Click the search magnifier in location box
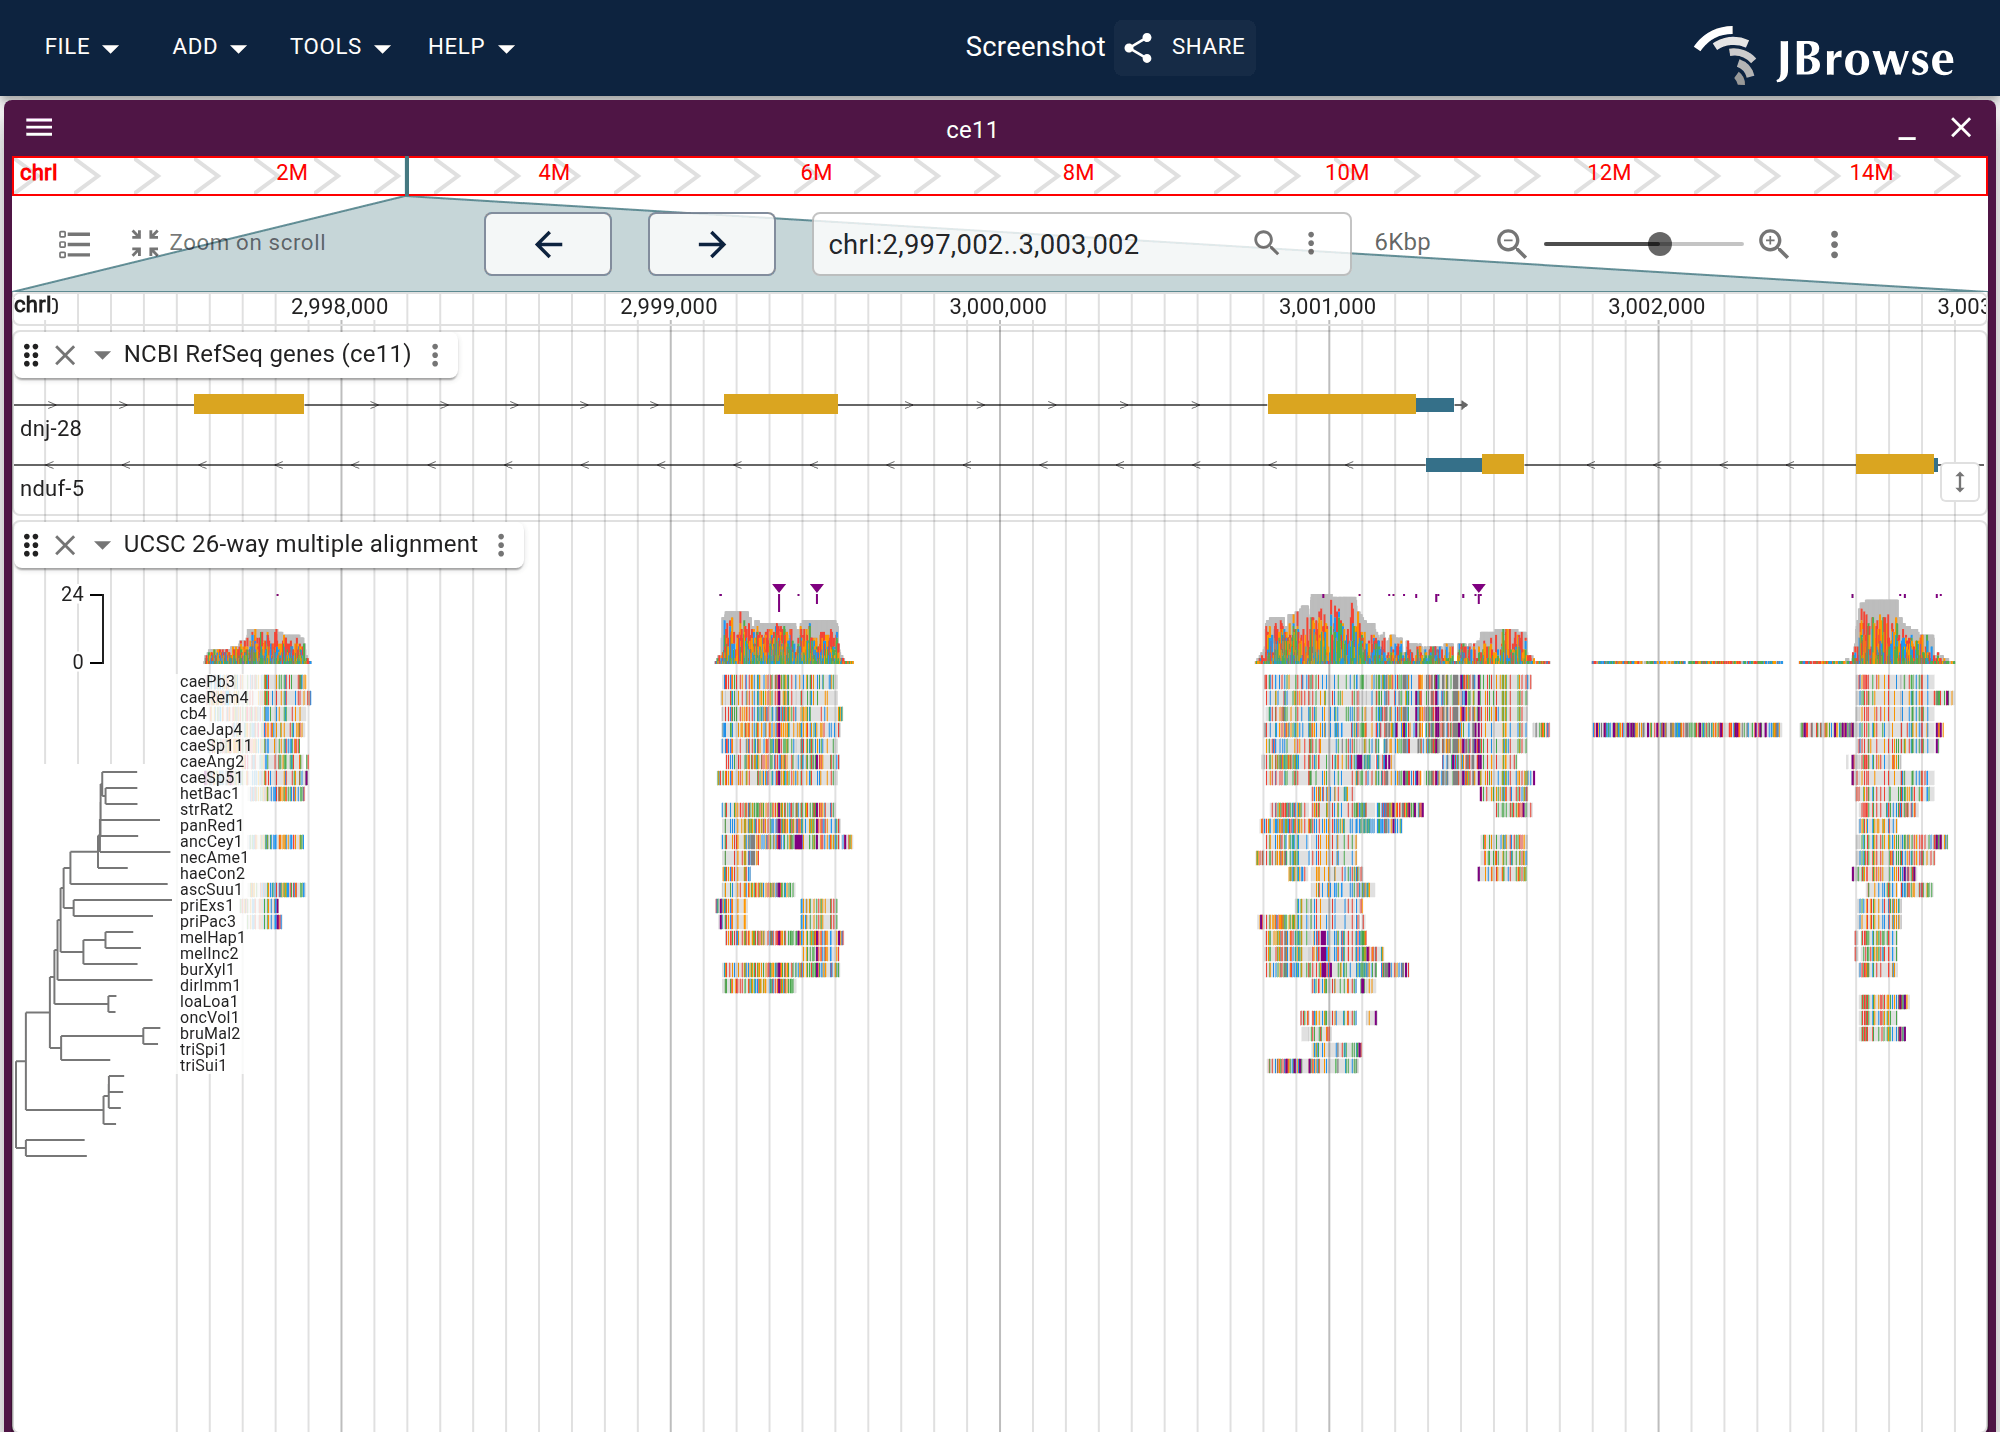Image resolution: width=2000 pixels, height=1432 pixels. [1266, 243]
